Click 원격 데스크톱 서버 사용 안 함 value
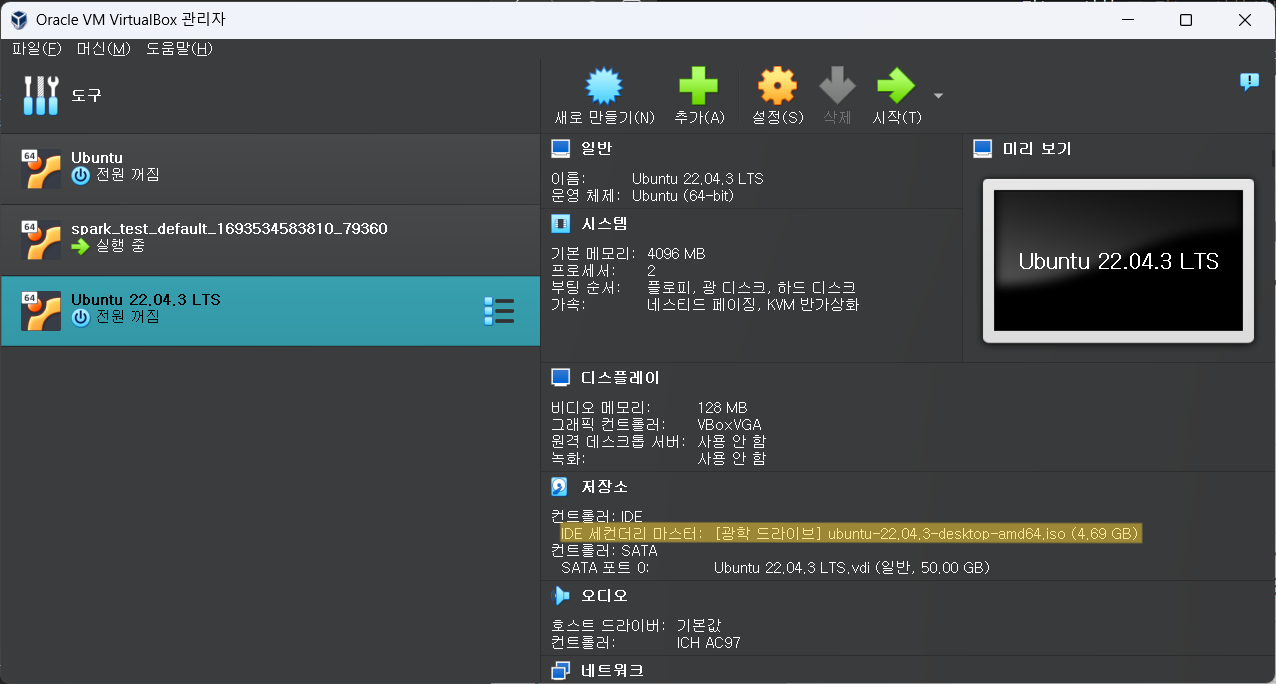The height and width of the screenshot is (684, 1276). [731, 442]
